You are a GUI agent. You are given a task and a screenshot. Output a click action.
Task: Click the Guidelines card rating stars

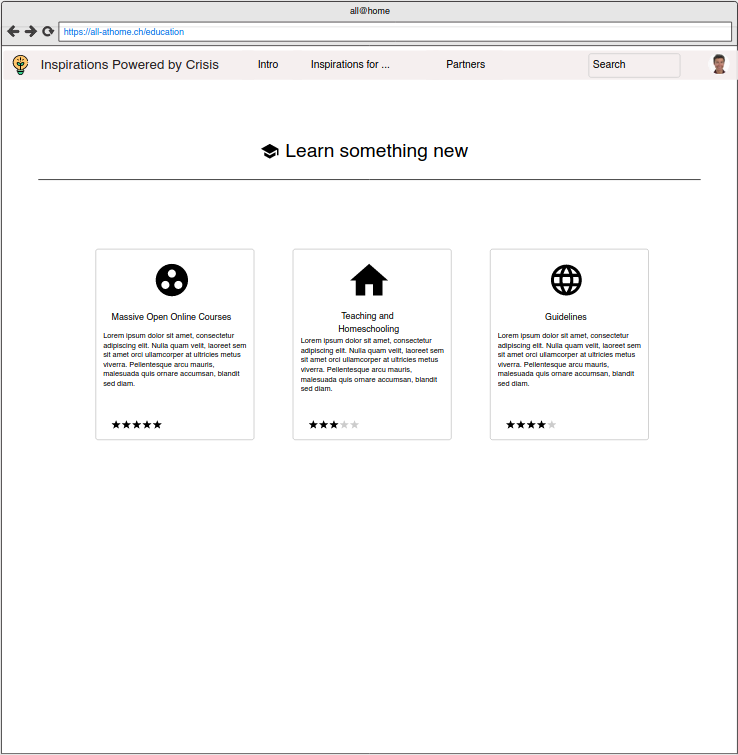click(531, 425)
